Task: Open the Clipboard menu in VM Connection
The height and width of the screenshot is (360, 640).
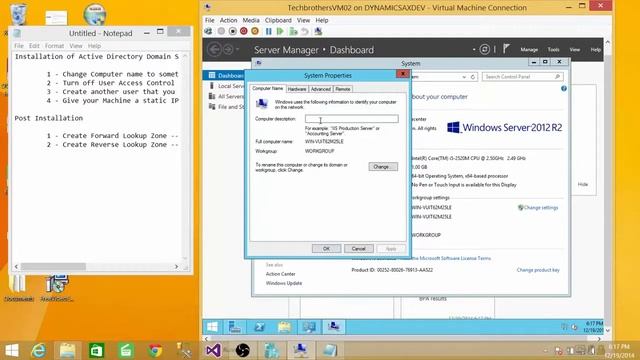Action: click(x=278, y=20)
